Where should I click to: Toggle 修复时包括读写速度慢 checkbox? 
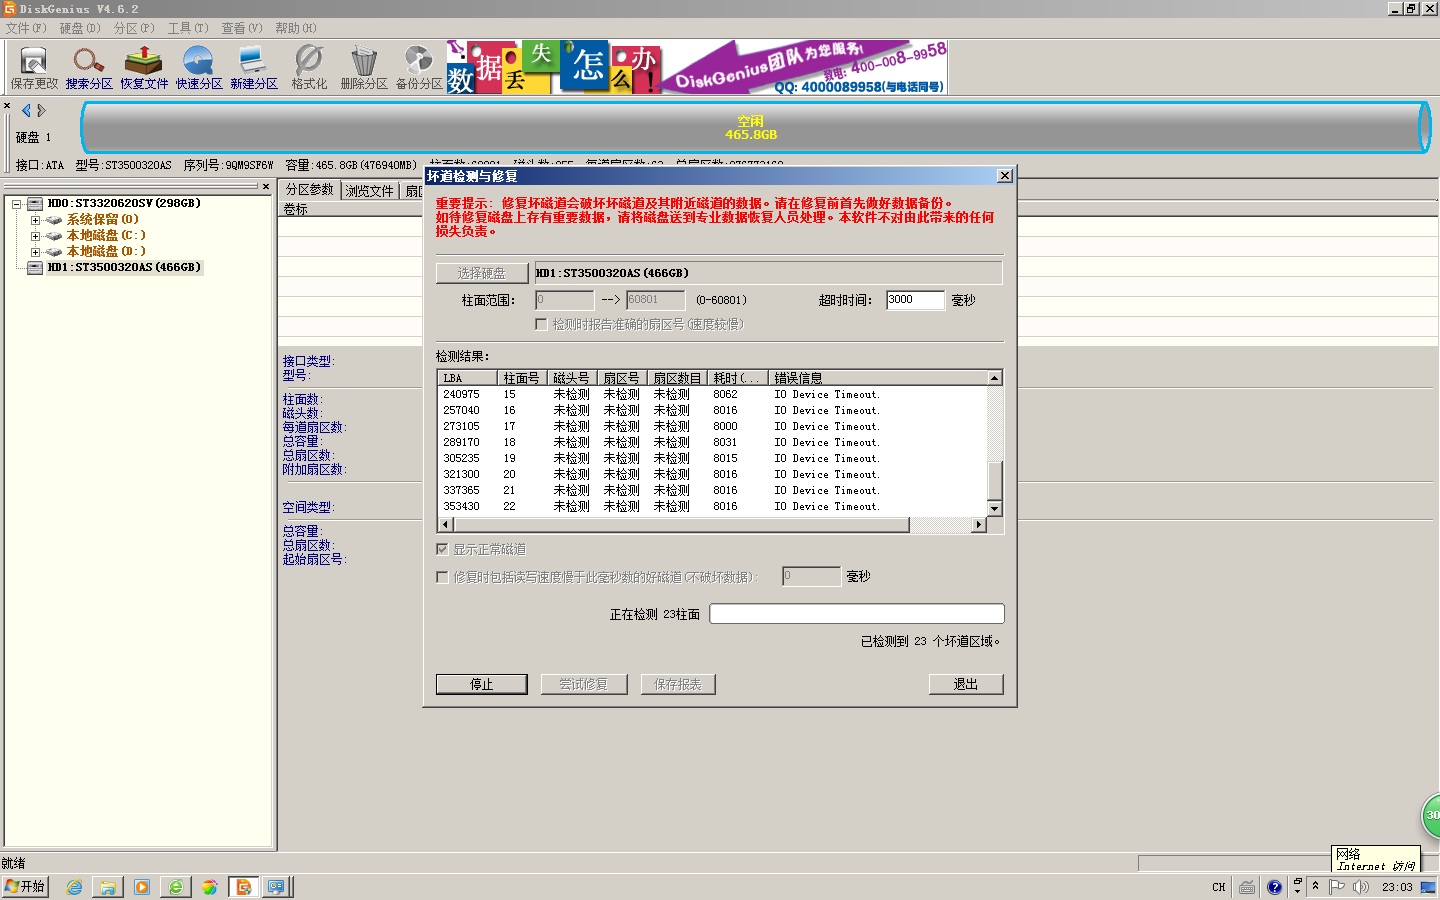[442, 577]
